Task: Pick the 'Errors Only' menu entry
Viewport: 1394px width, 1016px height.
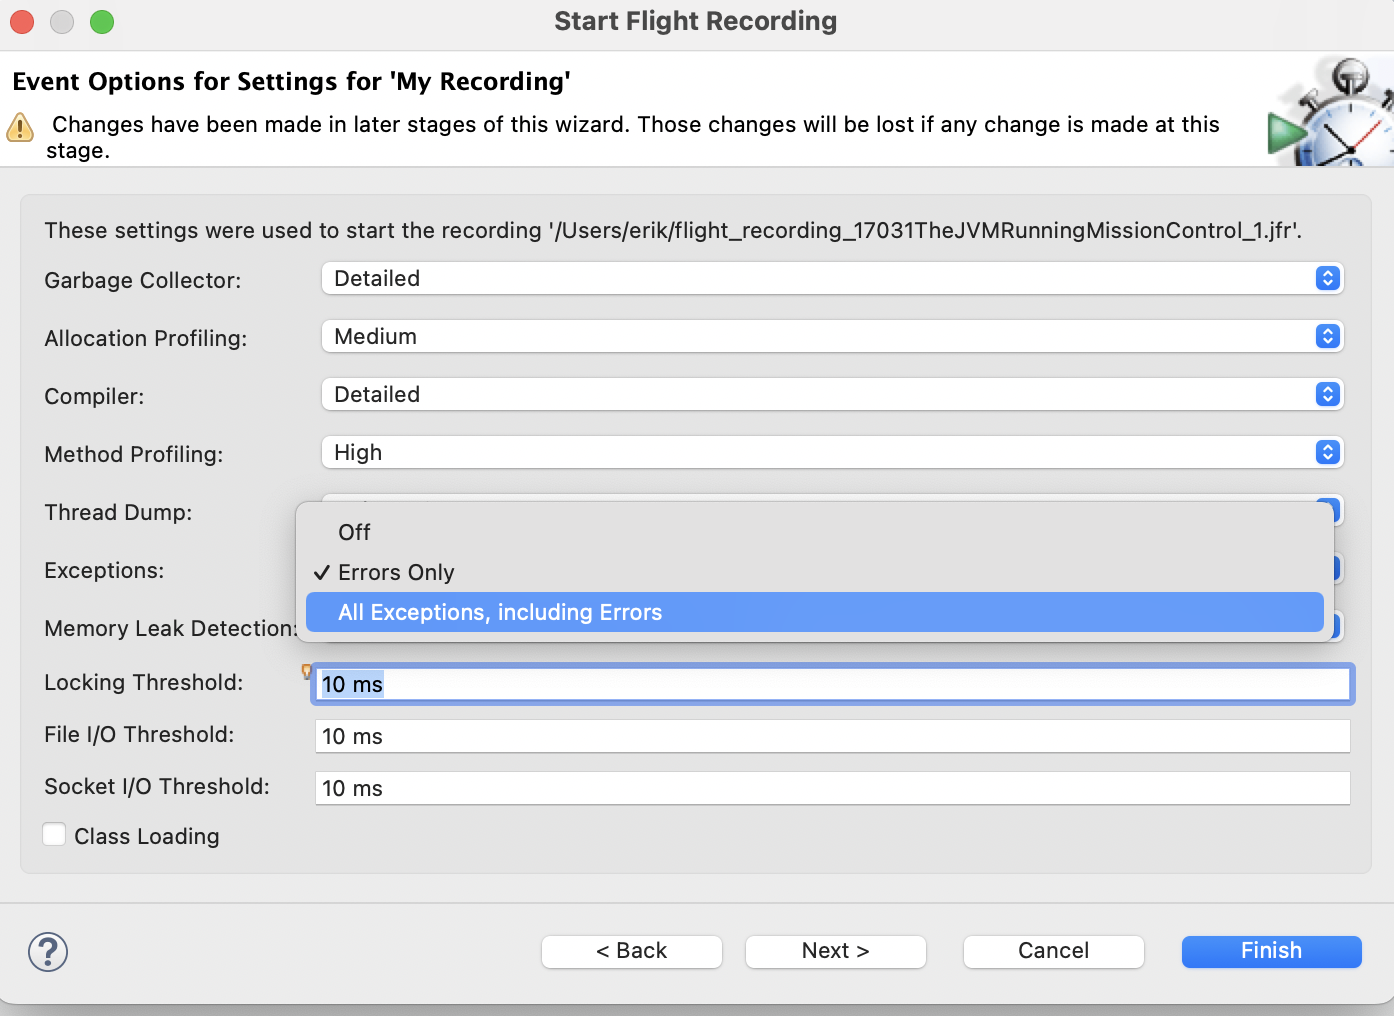Action: point(396,572)
